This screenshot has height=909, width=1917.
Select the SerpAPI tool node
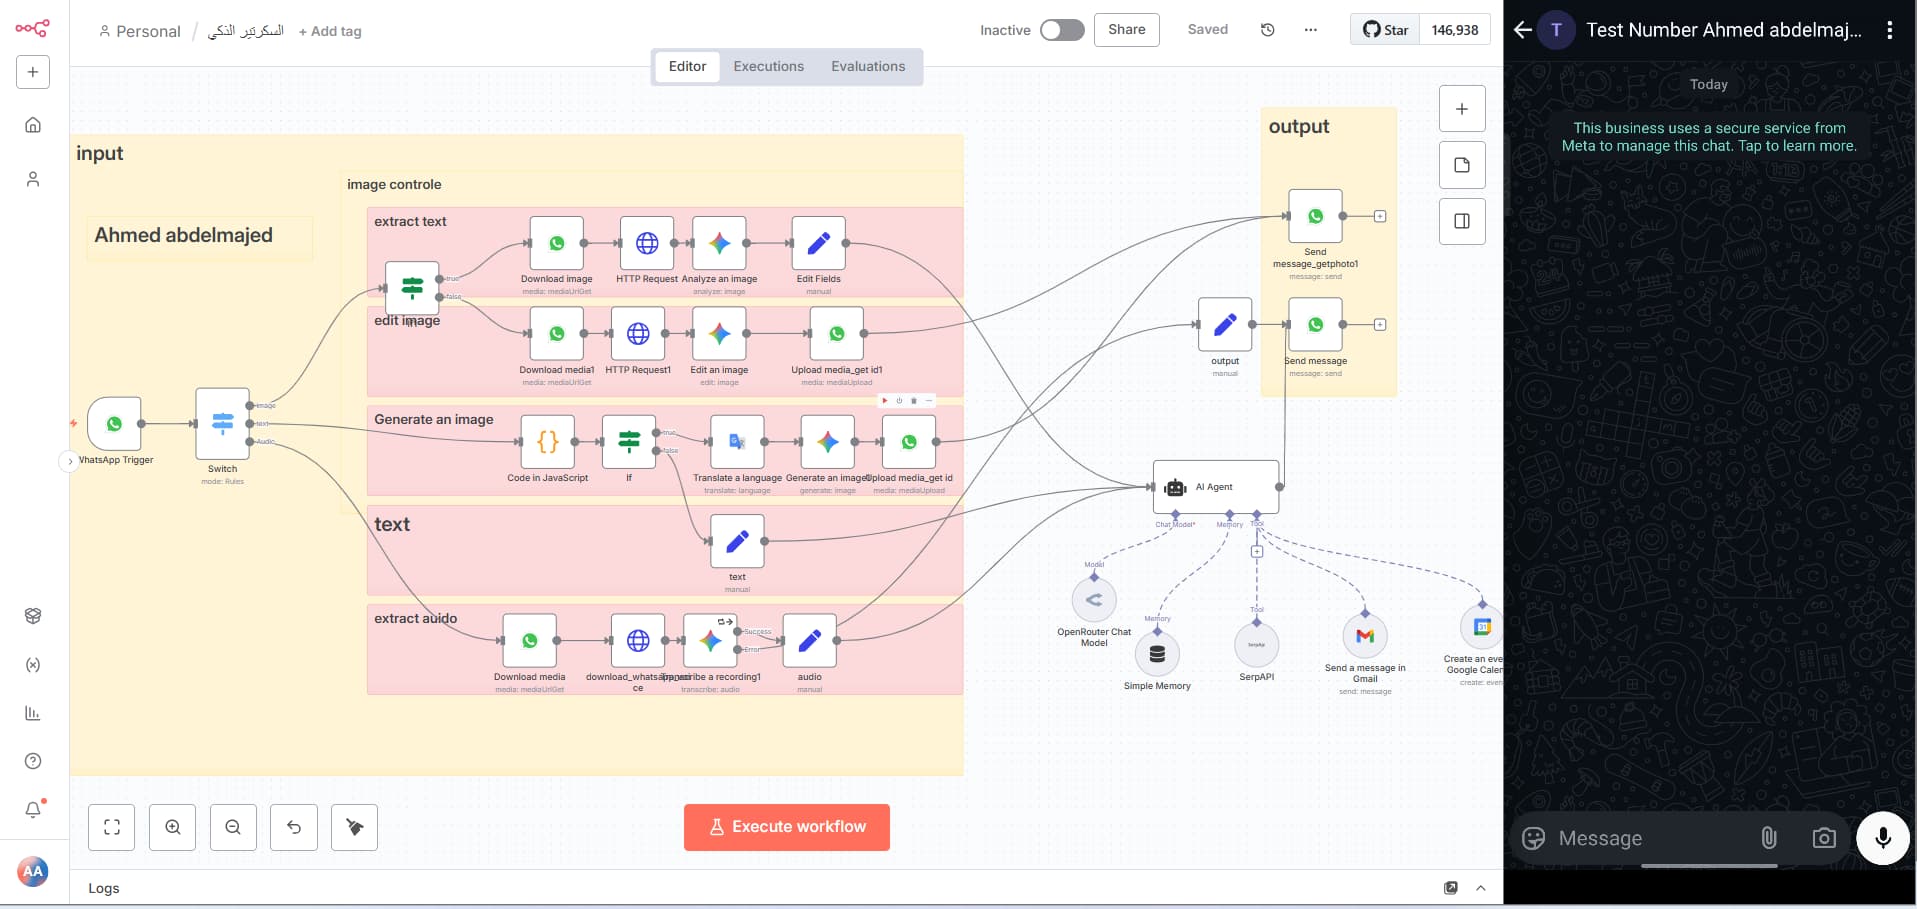click(x=1257, y=645)
